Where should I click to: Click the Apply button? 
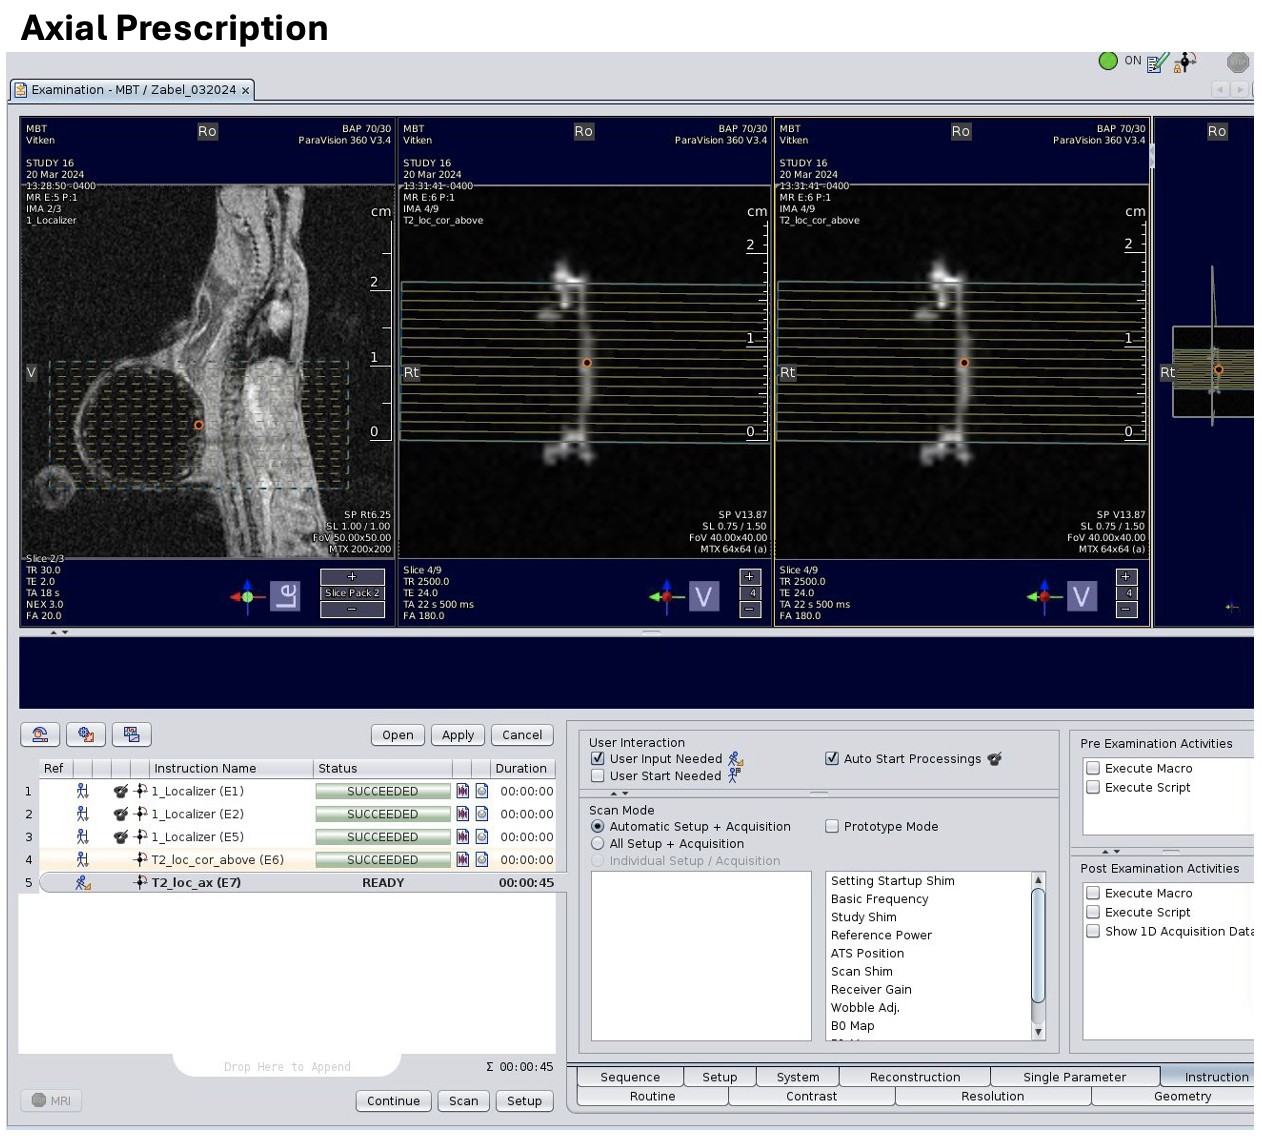click(x=458, y=735)
